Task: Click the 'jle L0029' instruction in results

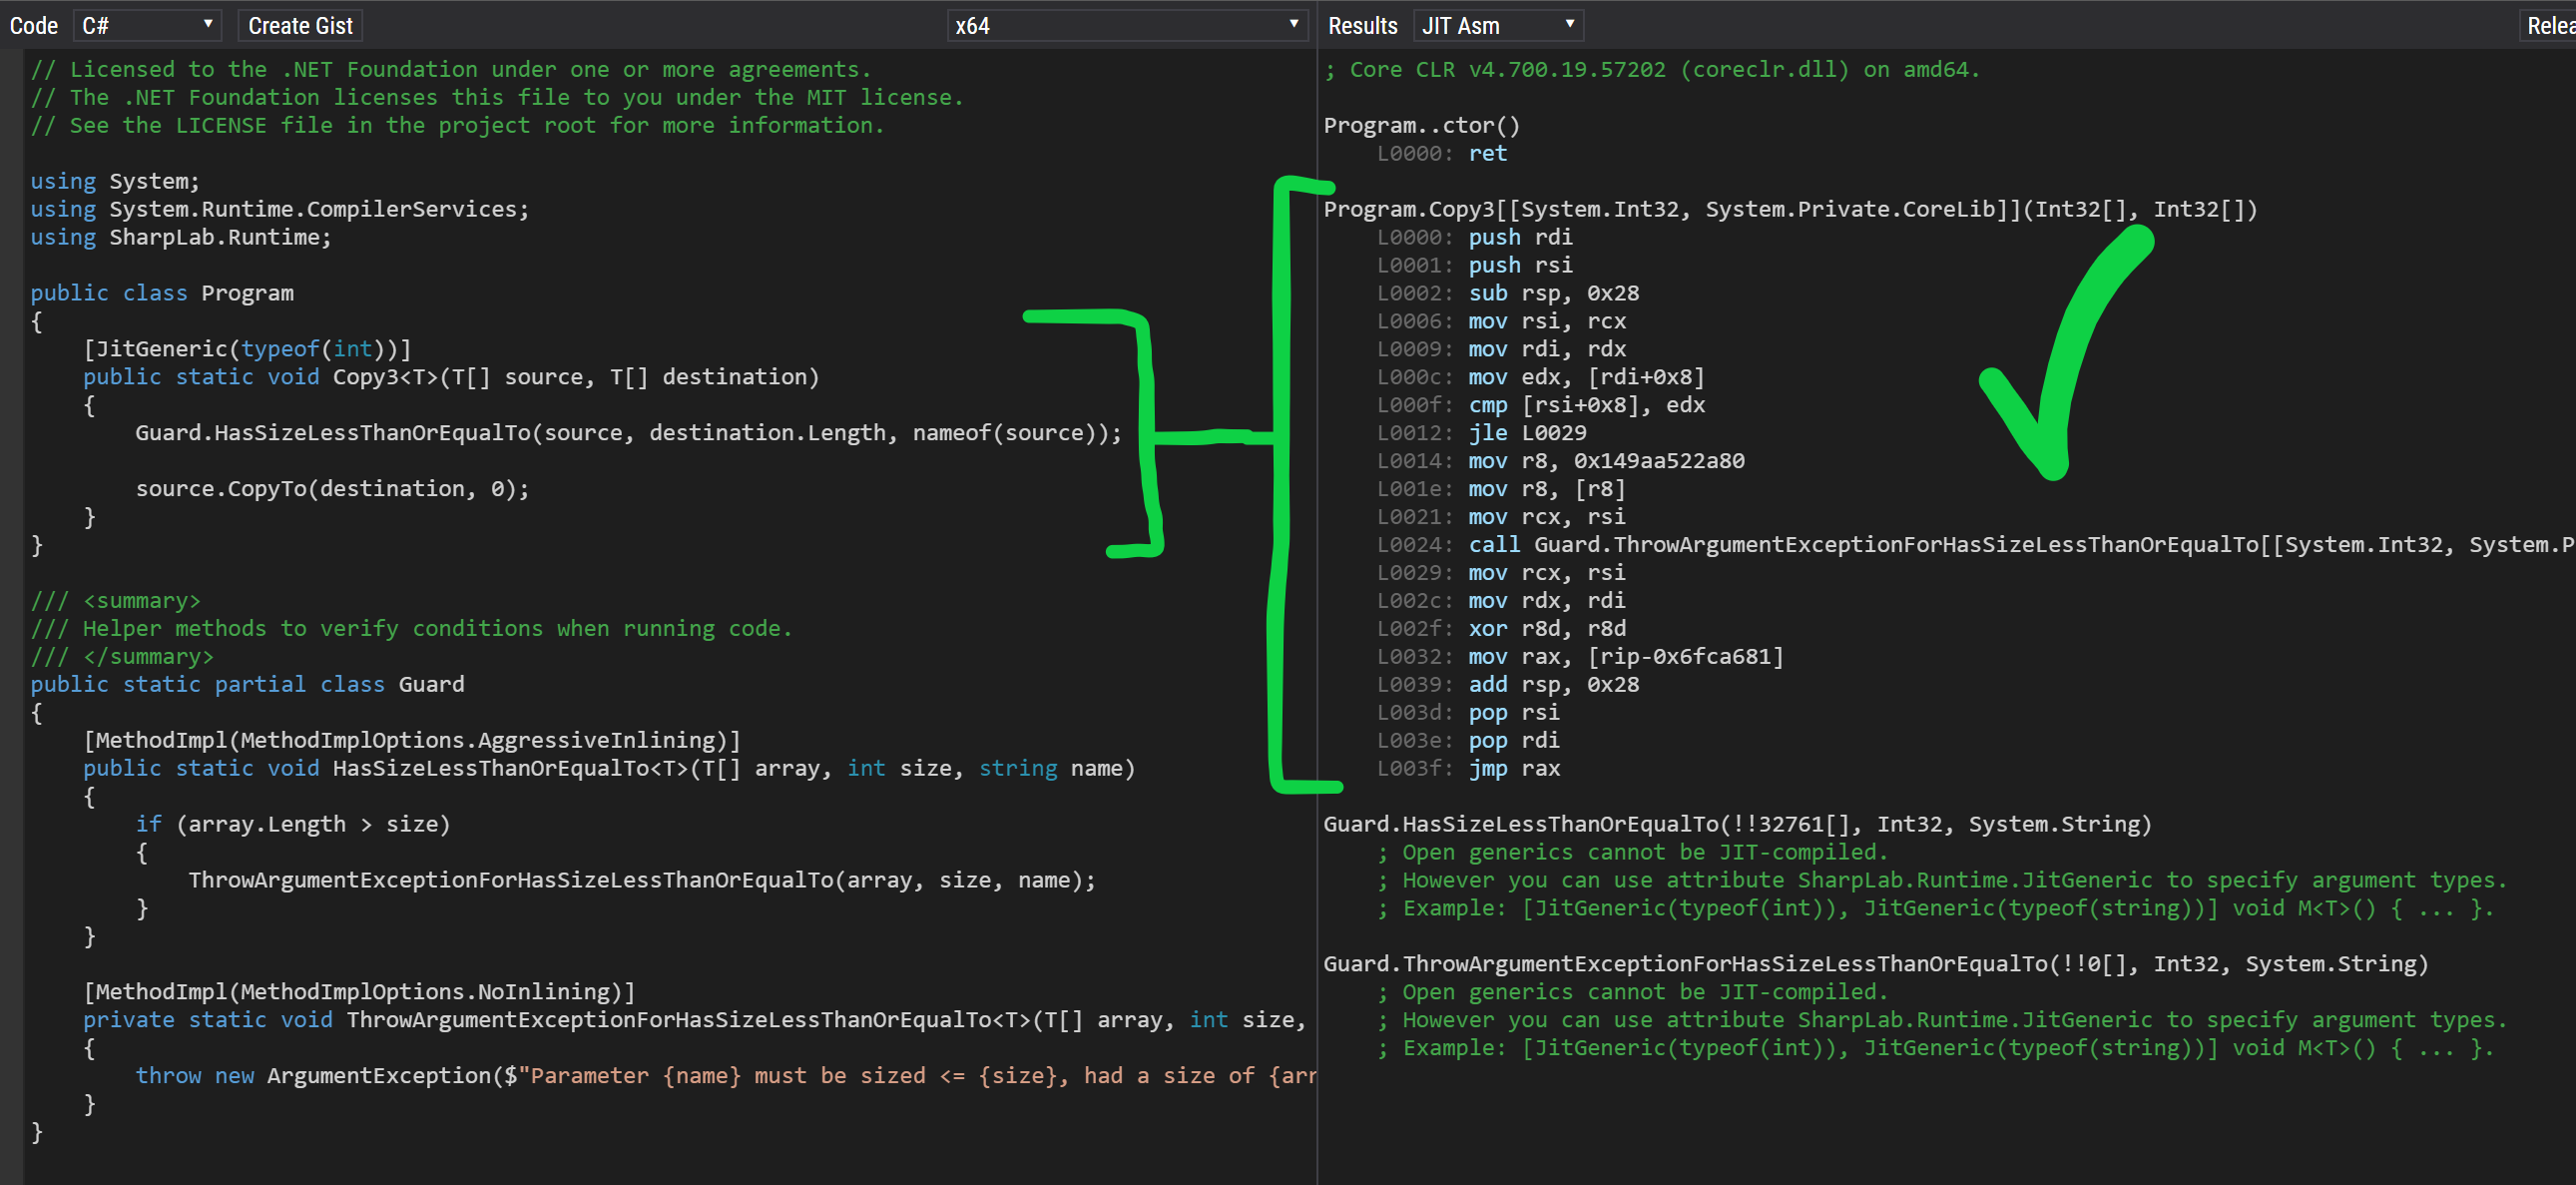Action: coord(1526,433)
